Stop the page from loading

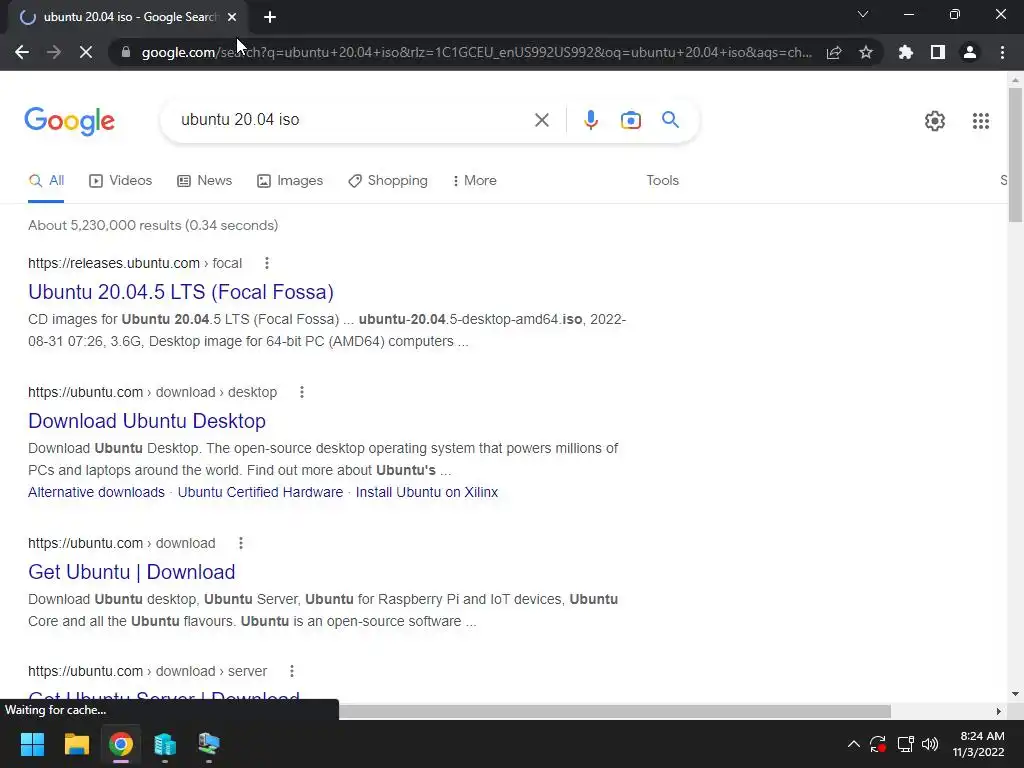[86, 52]
